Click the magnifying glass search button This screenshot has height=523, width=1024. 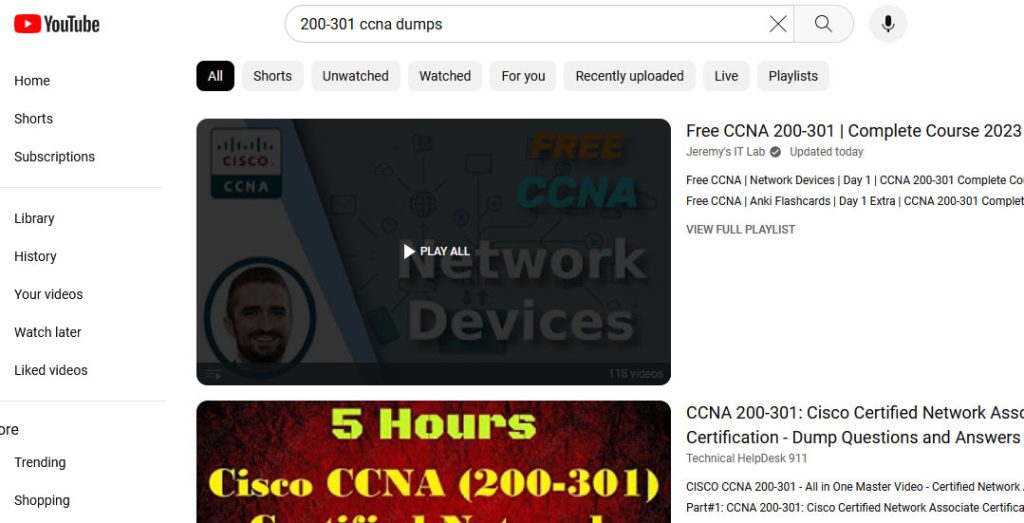[x=824, y=24]
